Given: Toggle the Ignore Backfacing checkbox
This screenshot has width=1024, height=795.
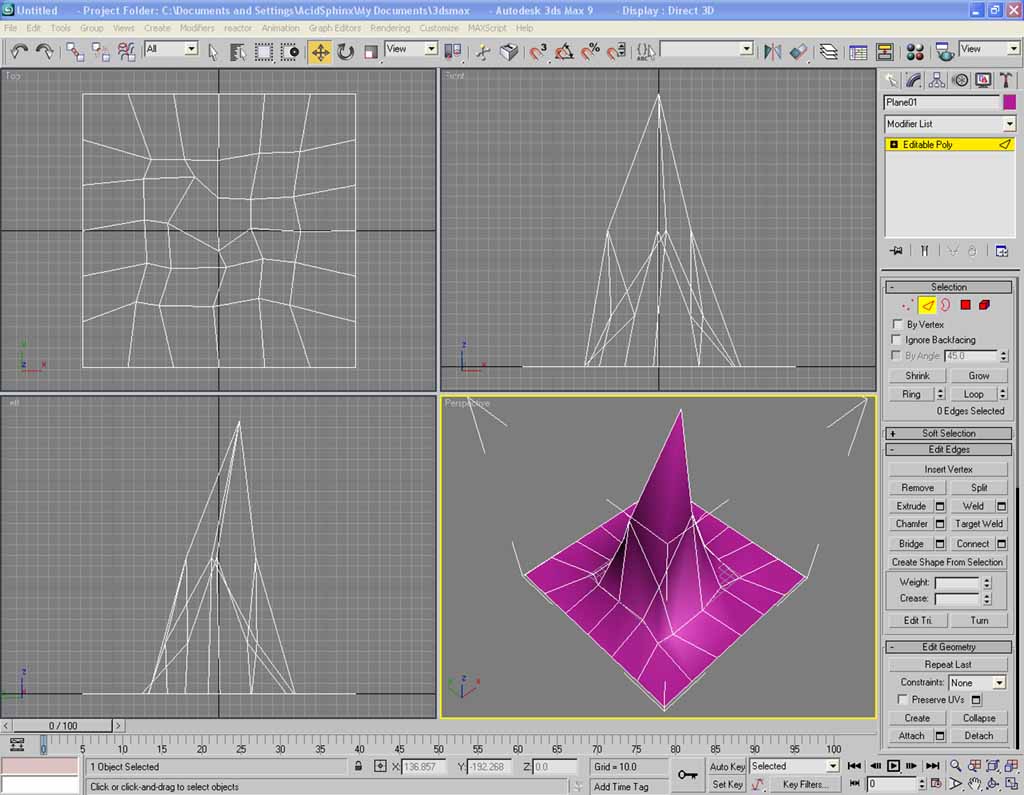Looking at the screenshot, I should pos(897,340).
